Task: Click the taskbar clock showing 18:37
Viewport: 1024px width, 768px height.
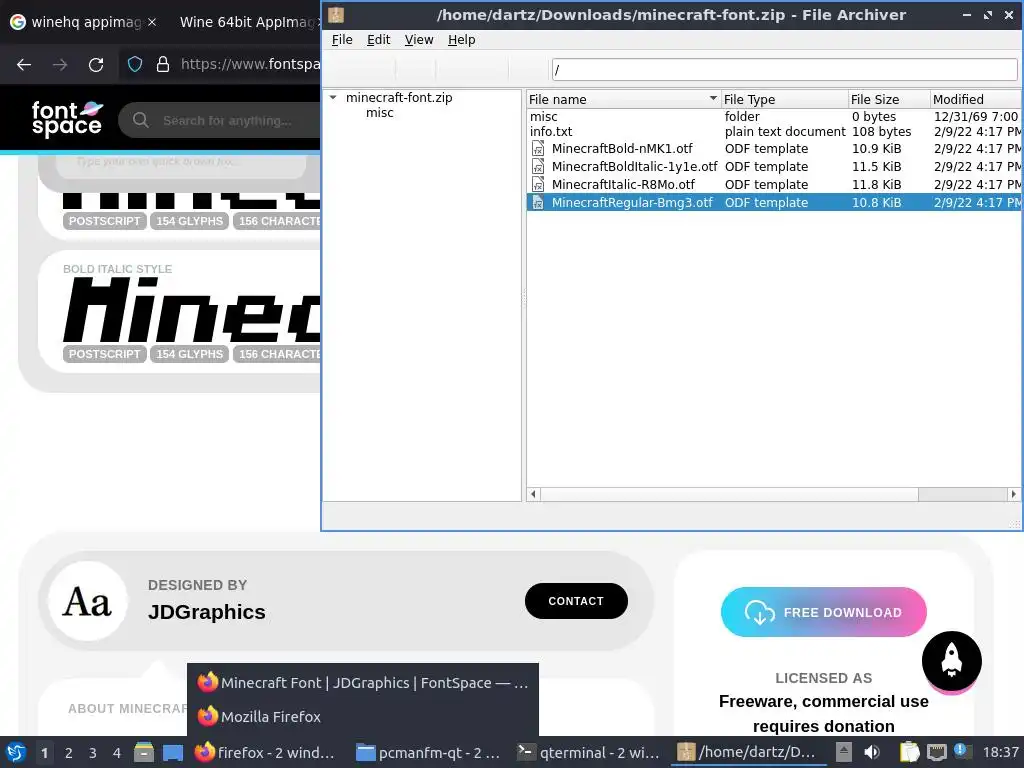Action: [1000, 753]
